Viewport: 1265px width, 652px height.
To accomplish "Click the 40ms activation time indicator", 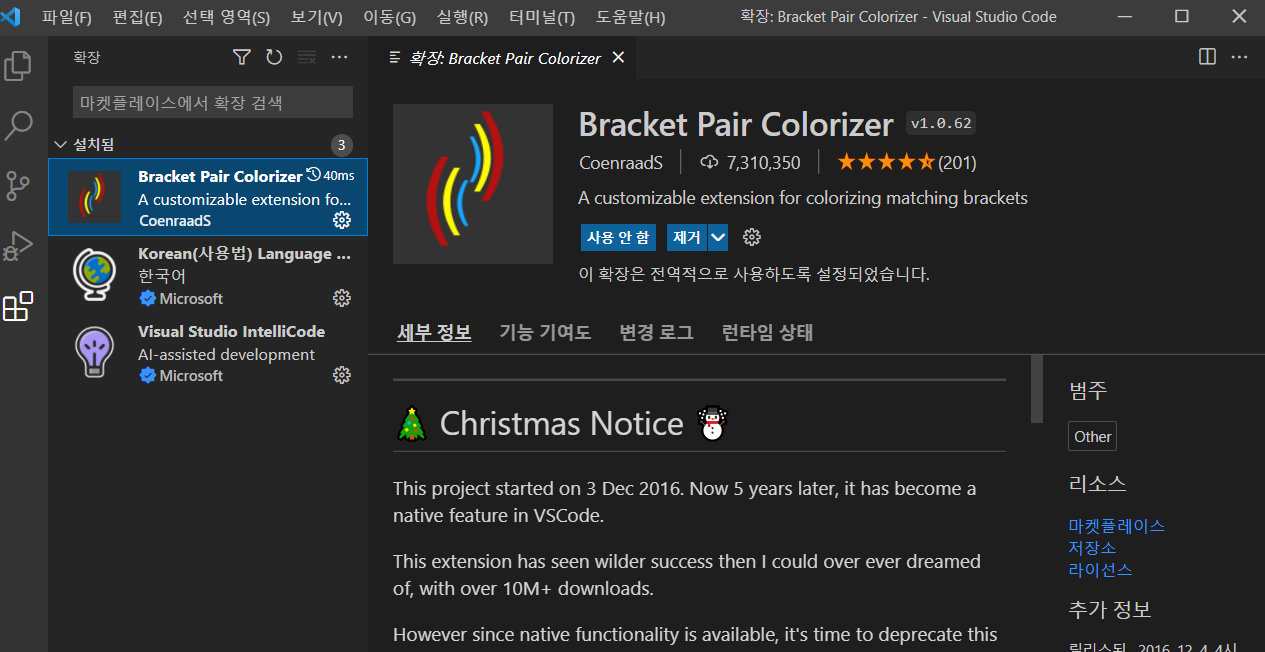I will tap(330, 175).
